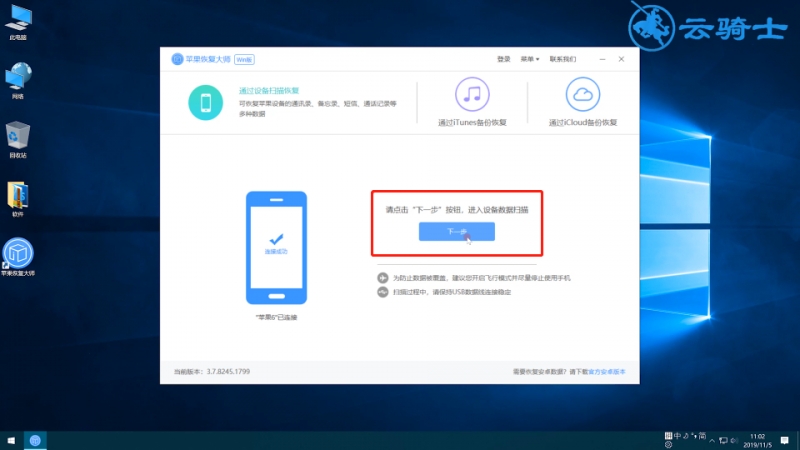
Task: Open the 苹果恢复大师 desktop shortcut
Action: [18, 257]
